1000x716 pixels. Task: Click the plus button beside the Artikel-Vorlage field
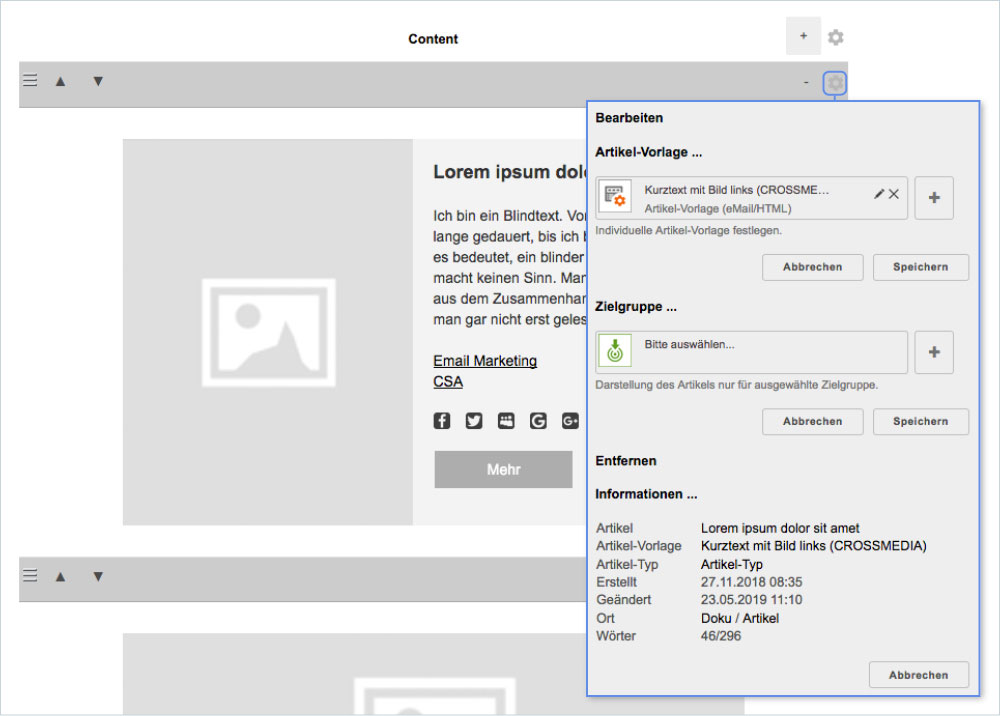[x=934, y=198]
